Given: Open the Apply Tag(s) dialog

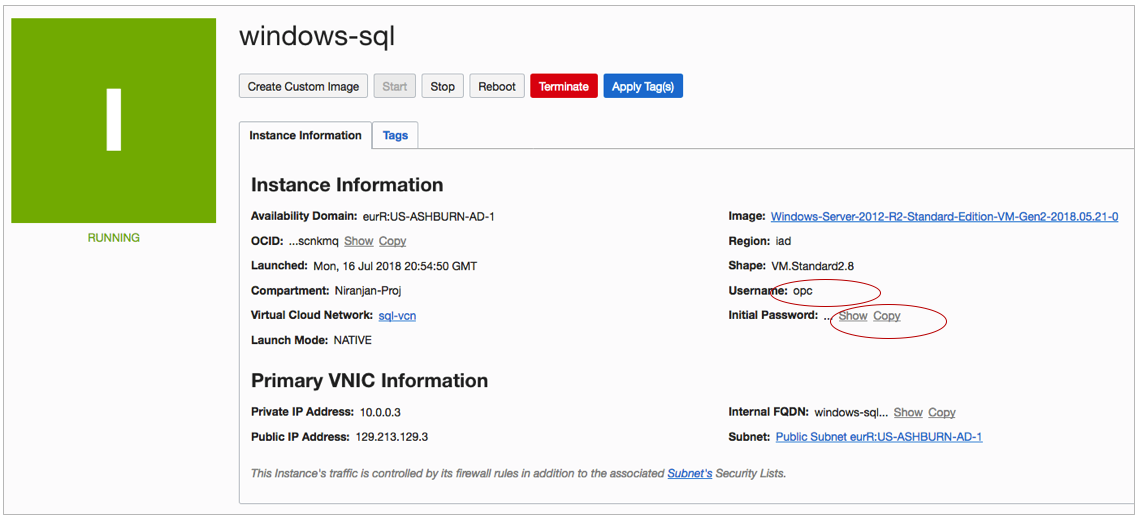Looking at the screenshot, I should pyautogui.click(x=643, y=86).
